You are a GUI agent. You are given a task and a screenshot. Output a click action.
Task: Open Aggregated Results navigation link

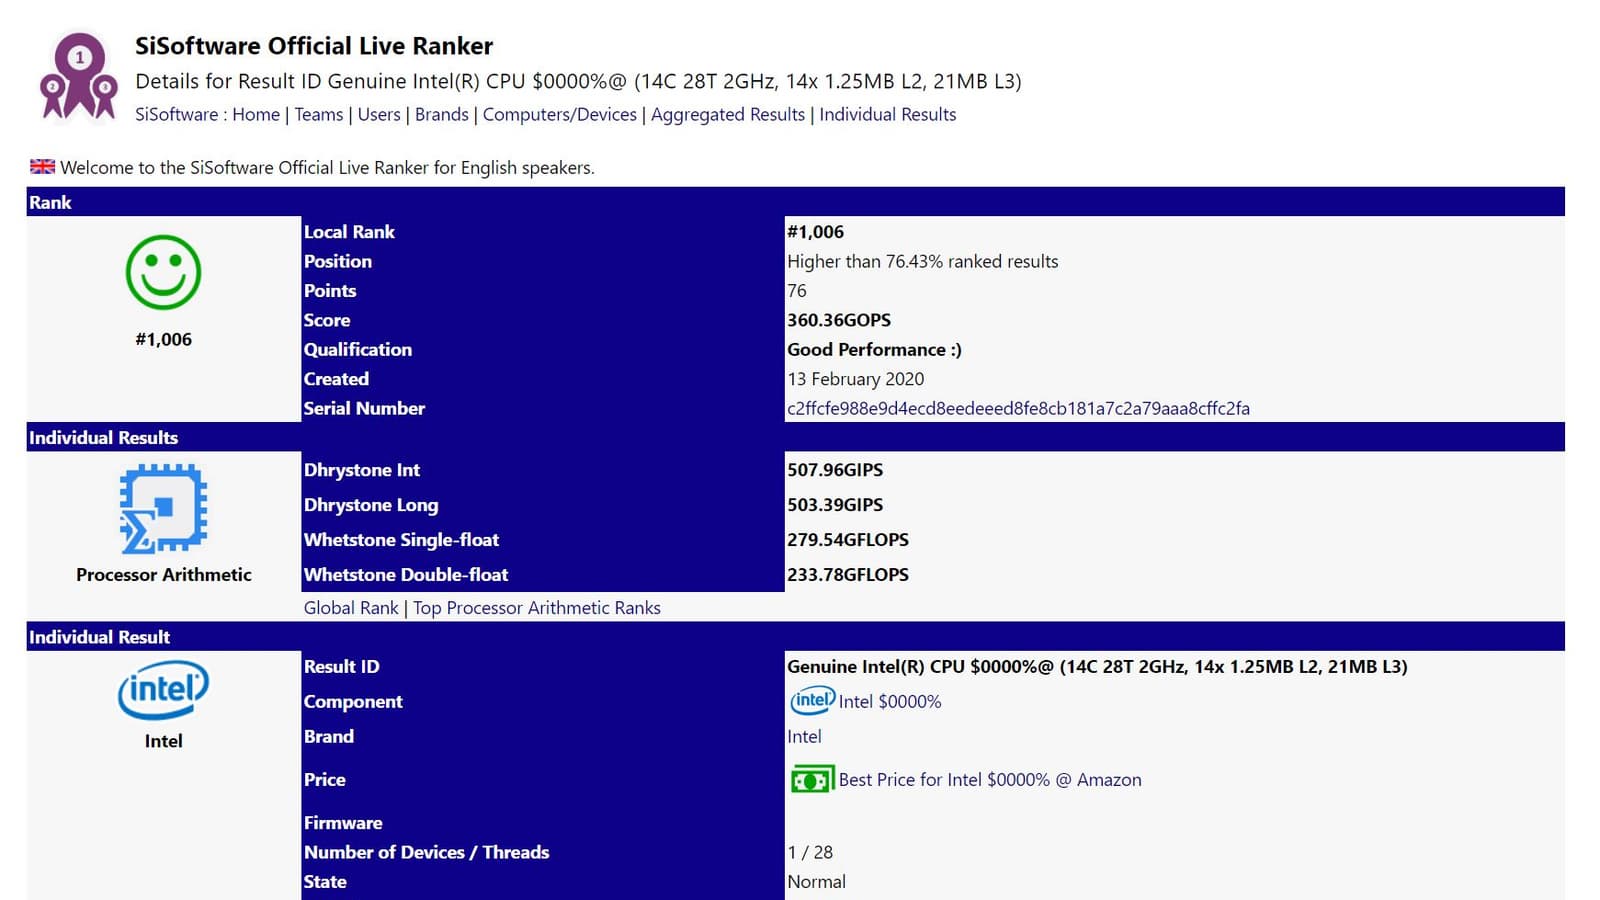728,115
